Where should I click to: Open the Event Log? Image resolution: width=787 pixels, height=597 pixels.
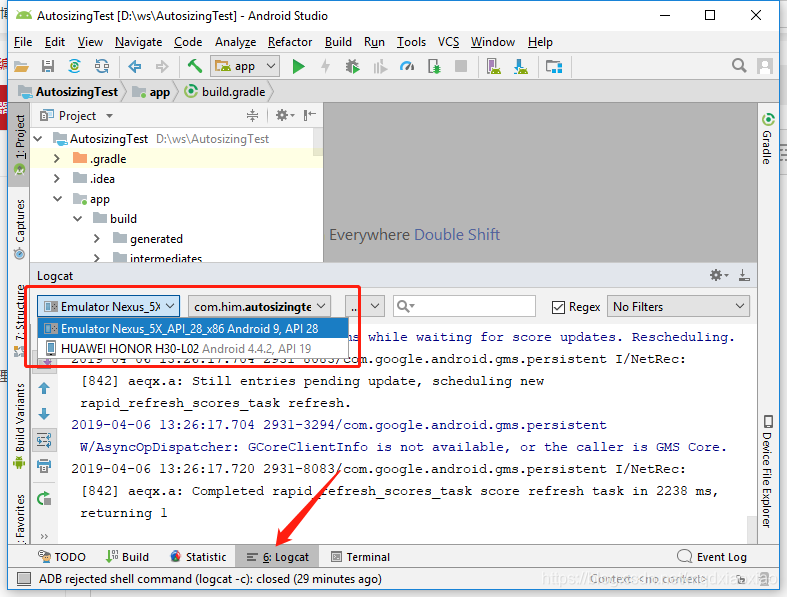712,557
